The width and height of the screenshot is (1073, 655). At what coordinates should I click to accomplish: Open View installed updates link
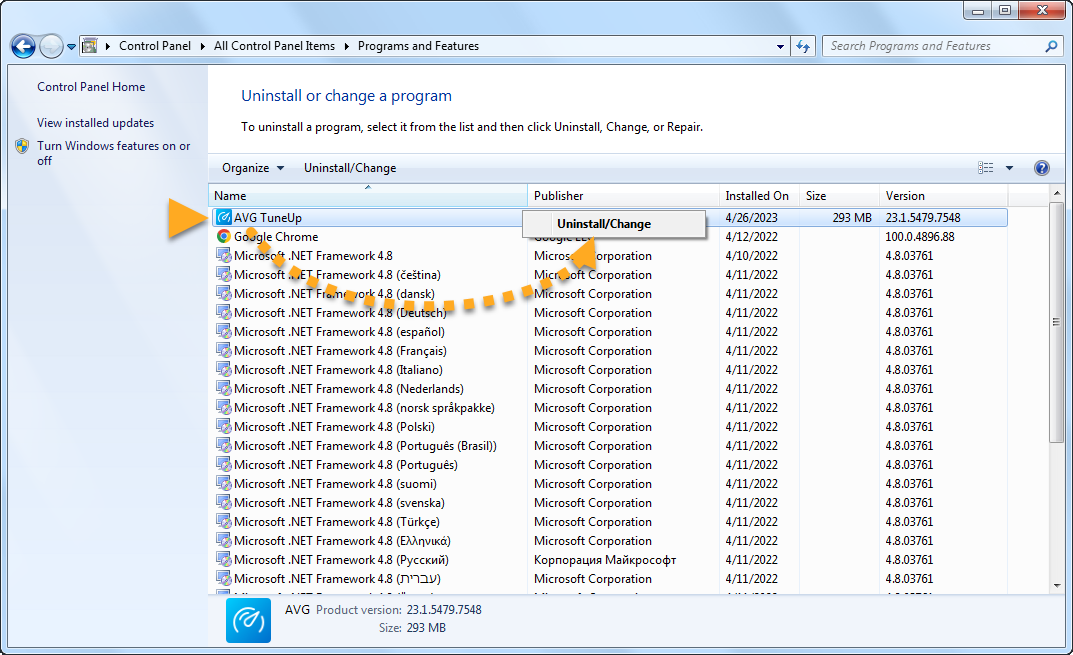coord(96,123)
